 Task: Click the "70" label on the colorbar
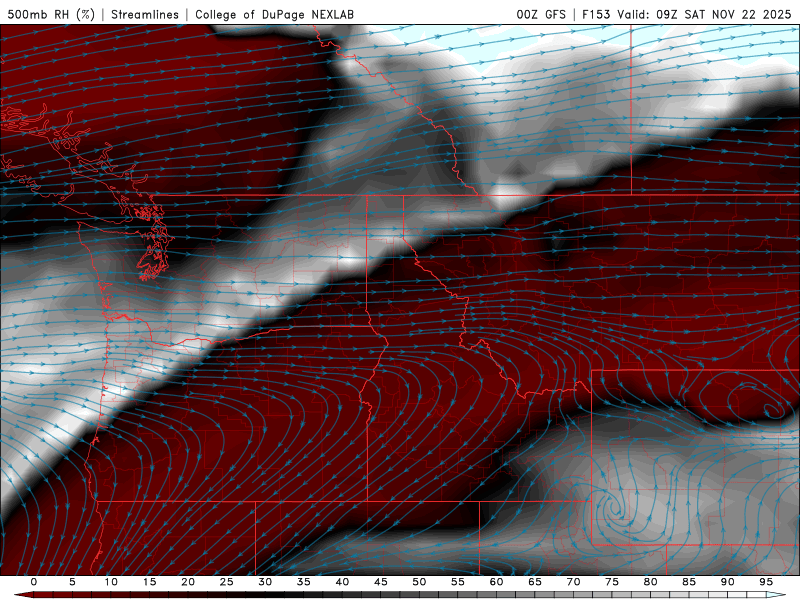coord(573,582)
